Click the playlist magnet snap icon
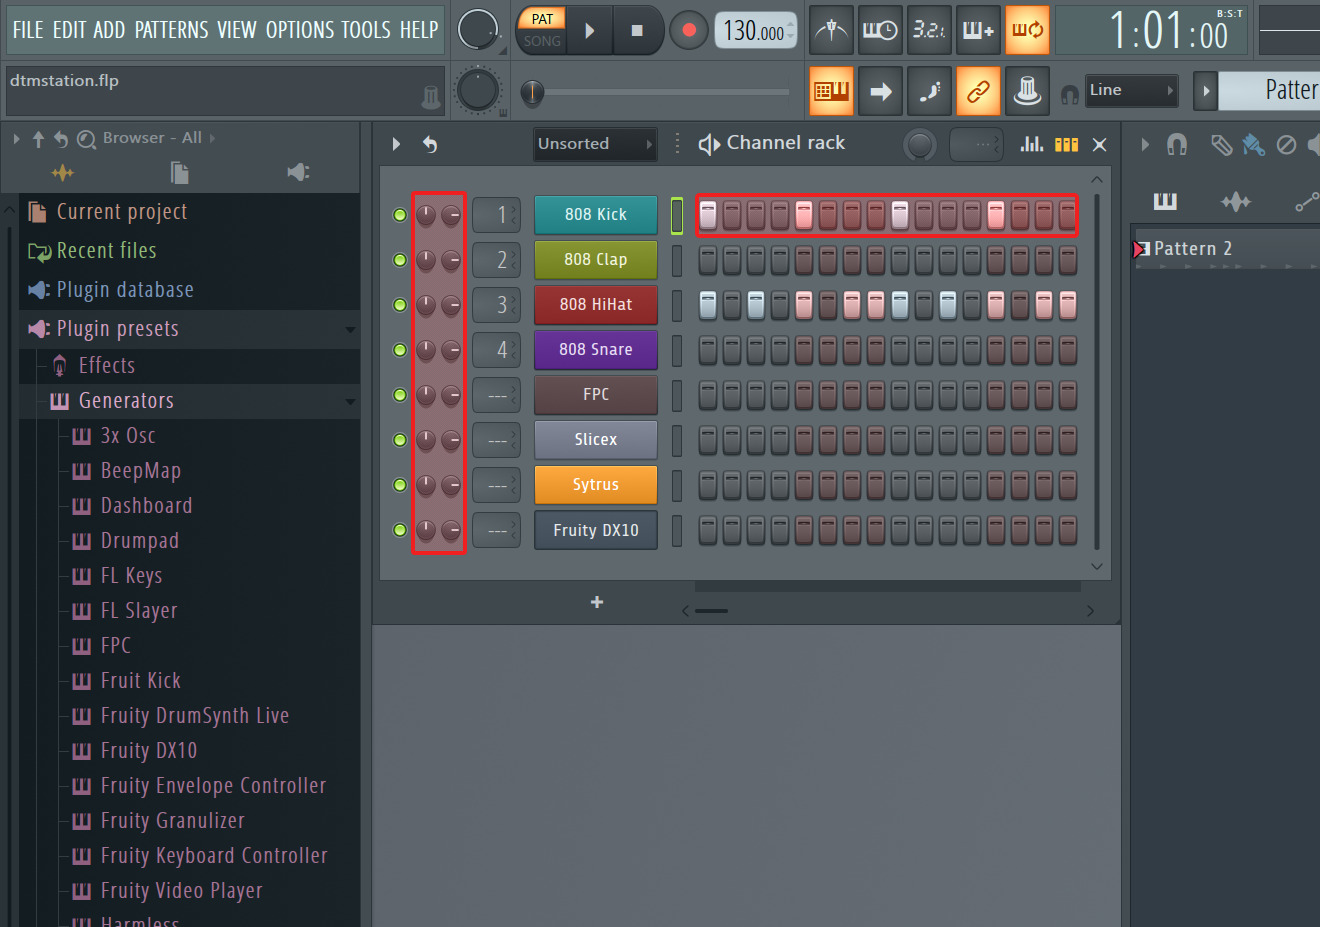This screenshot has width=1320, height=927. (x=1177, y=145)
